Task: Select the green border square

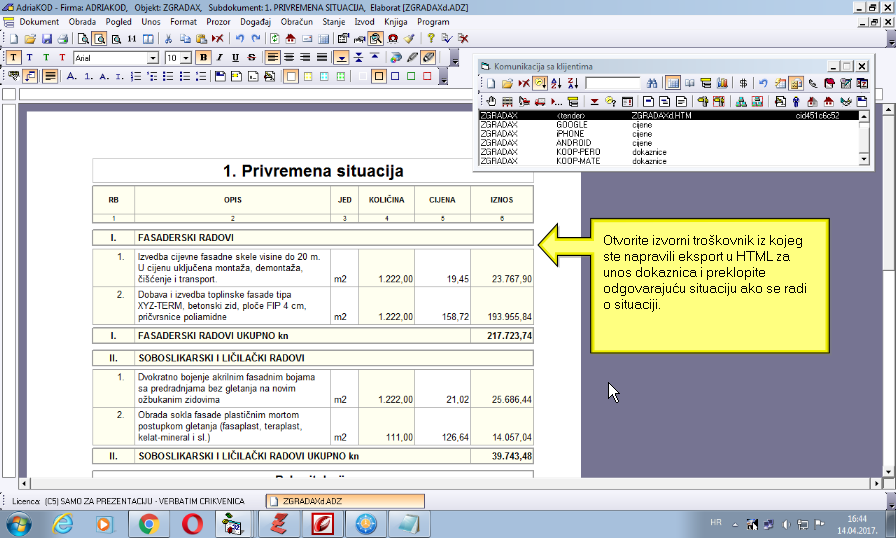Action: pyautogui.click(x=411, y=76)
